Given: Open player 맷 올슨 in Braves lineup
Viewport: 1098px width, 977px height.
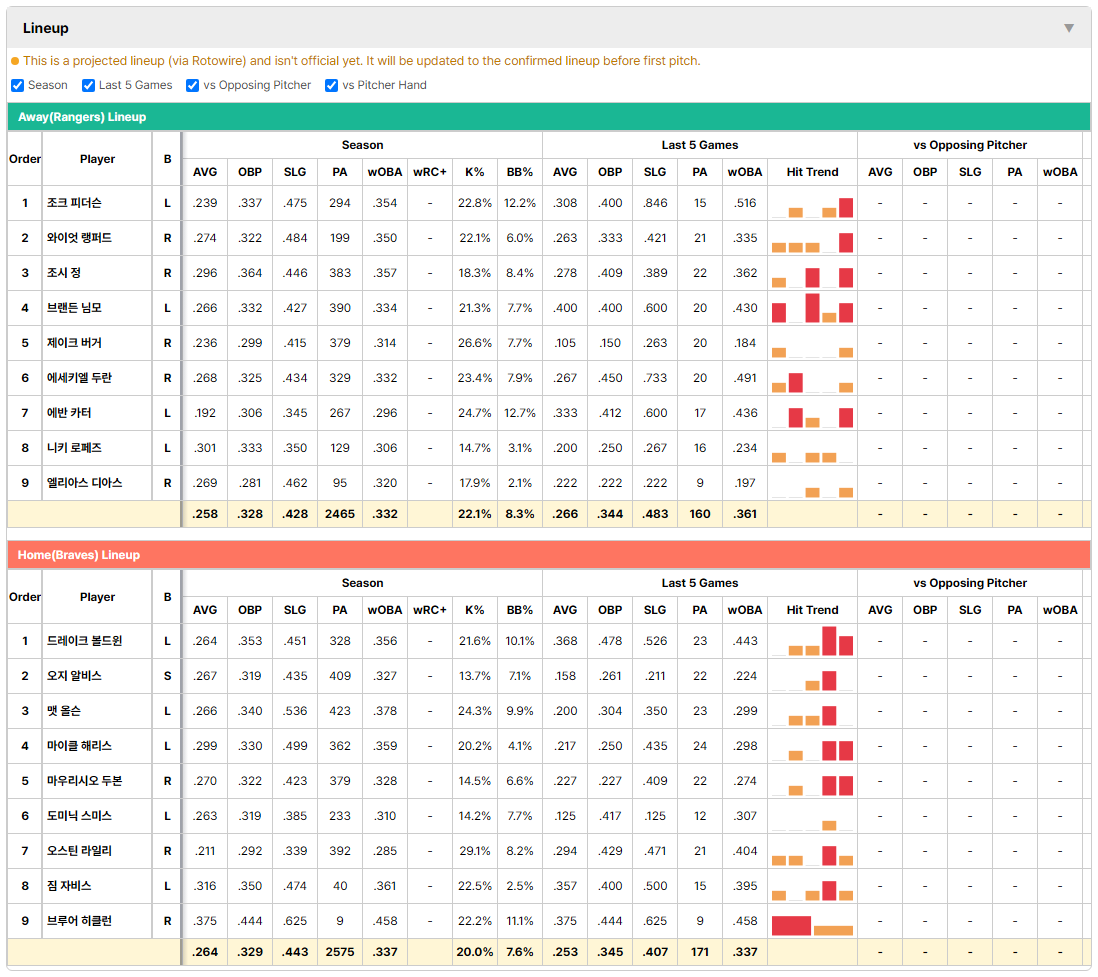Looking at the screenshot, I should (64, 711).
